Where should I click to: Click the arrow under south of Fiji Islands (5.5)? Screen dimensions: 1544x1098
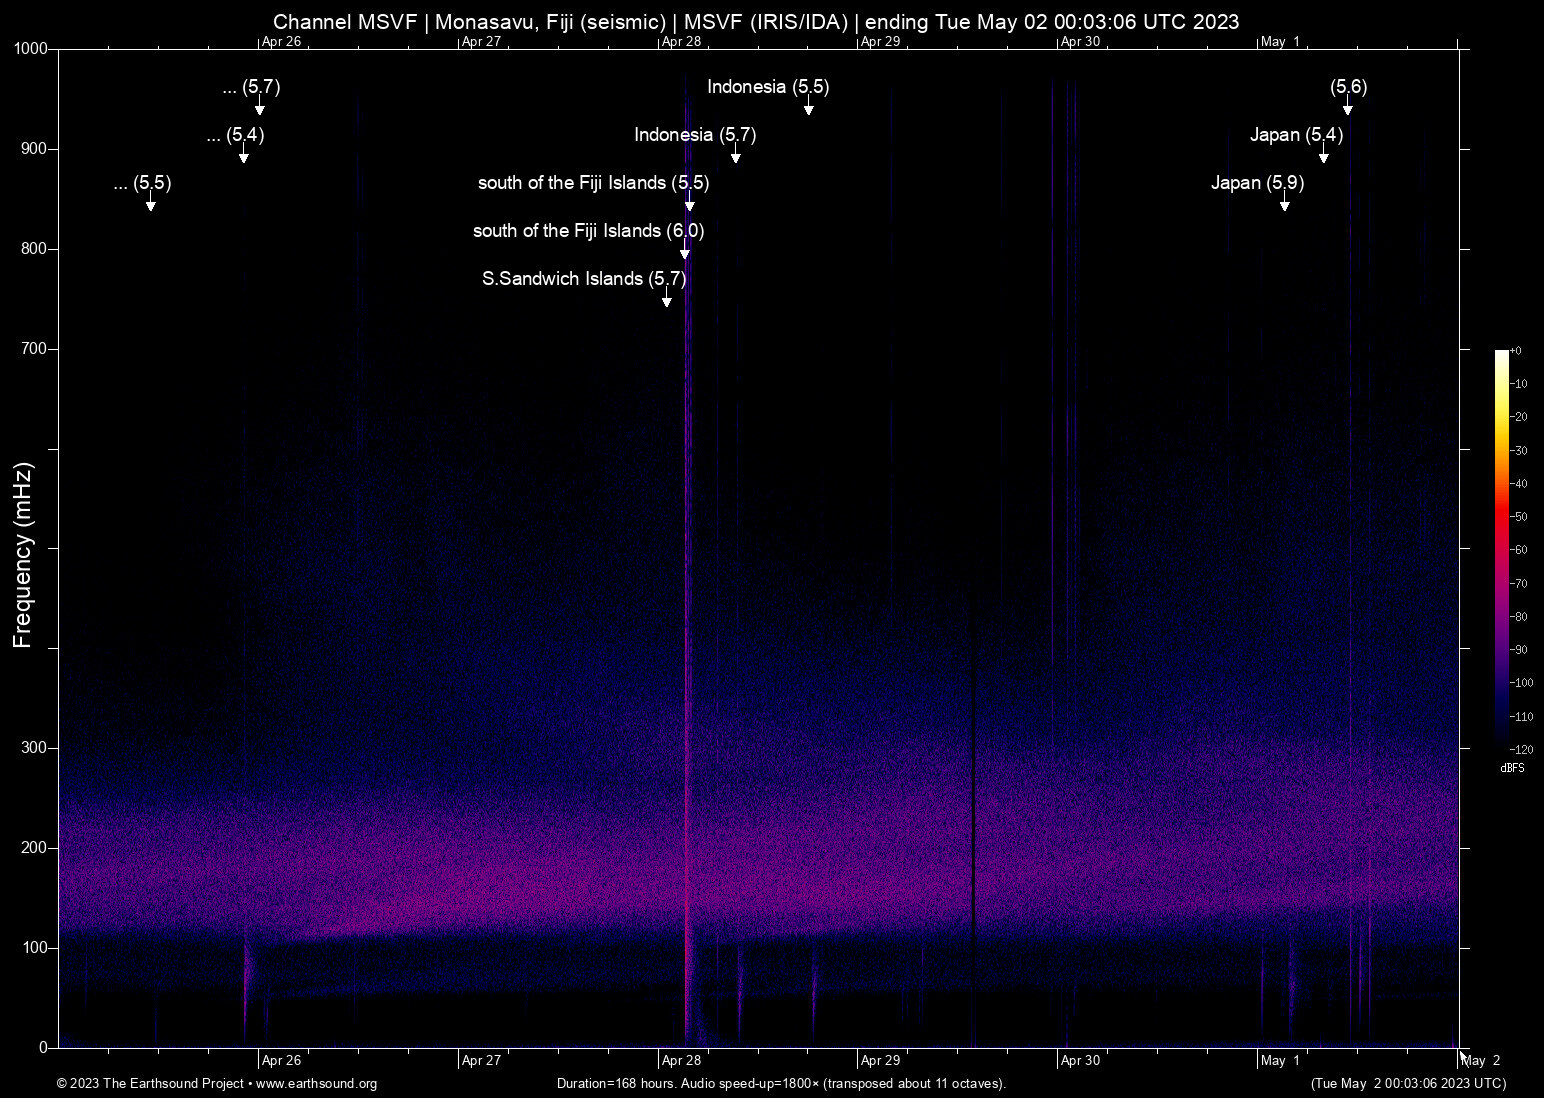click(689, 204)
